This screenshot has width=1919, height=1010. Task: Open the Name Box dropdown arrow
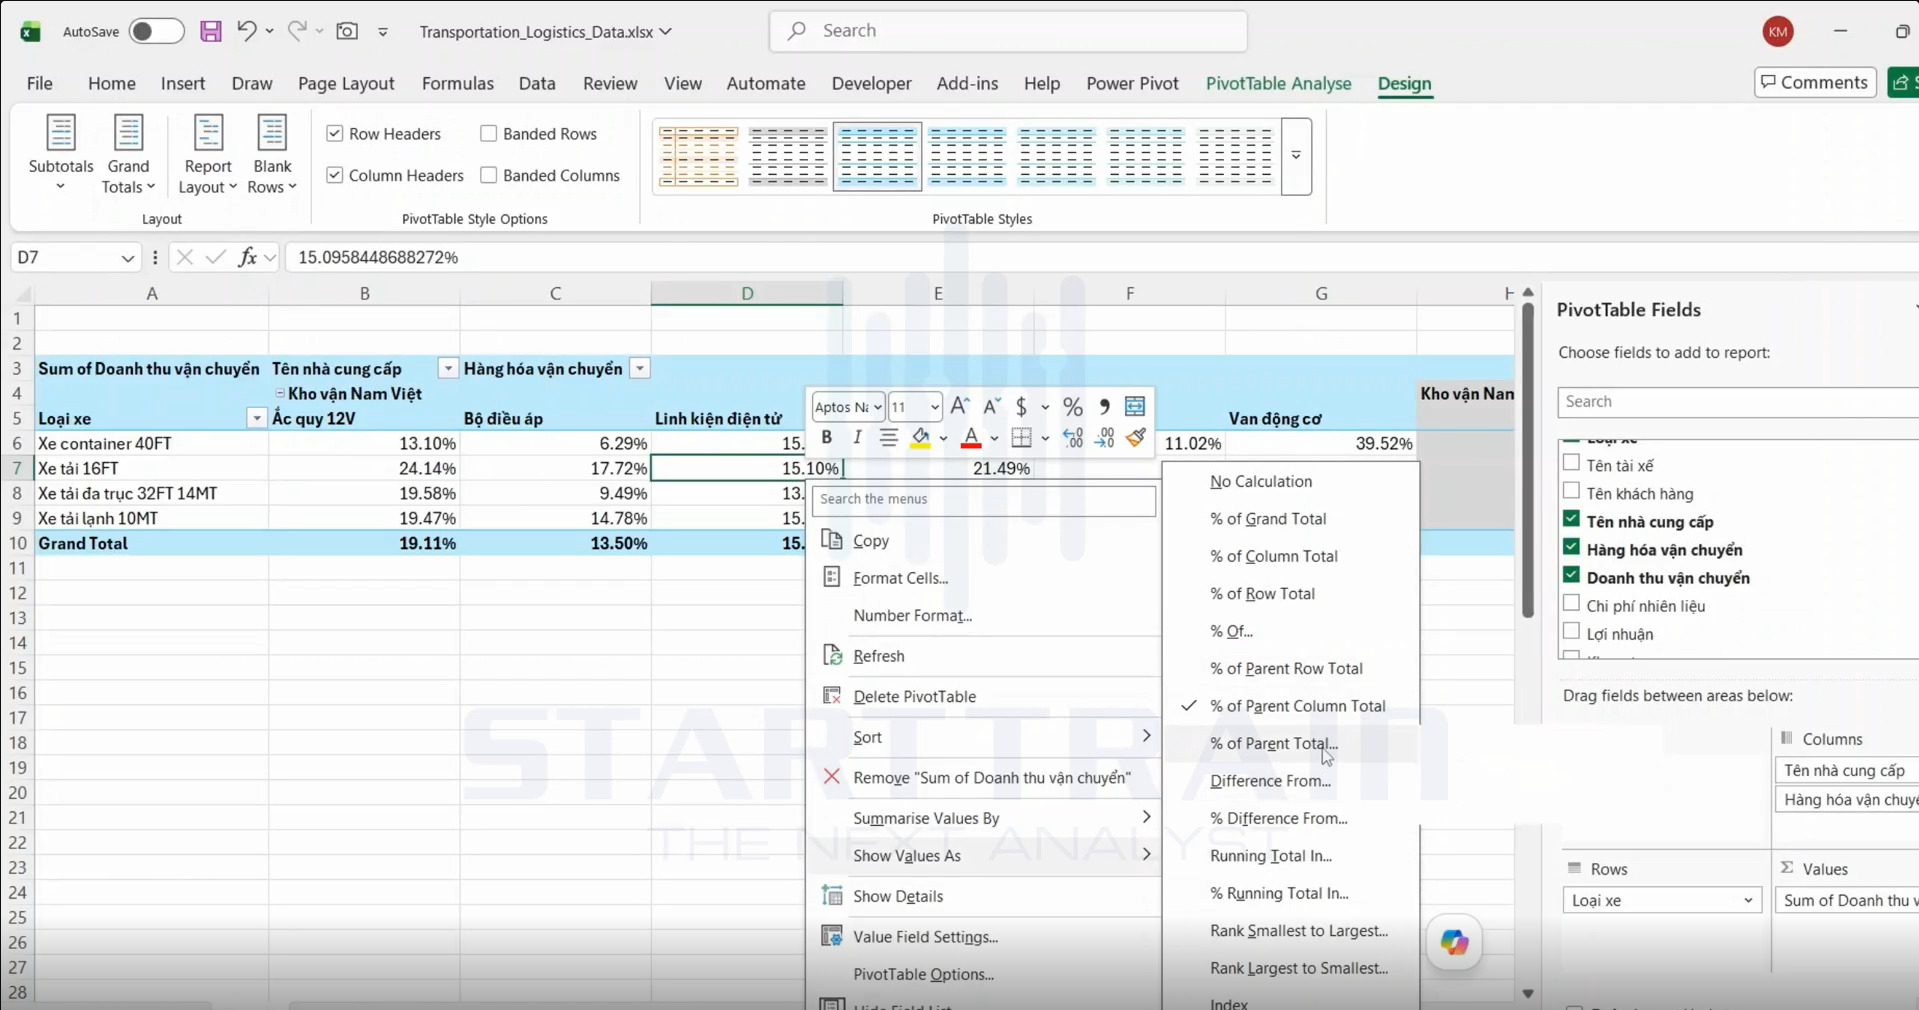[x=127, y=258]
